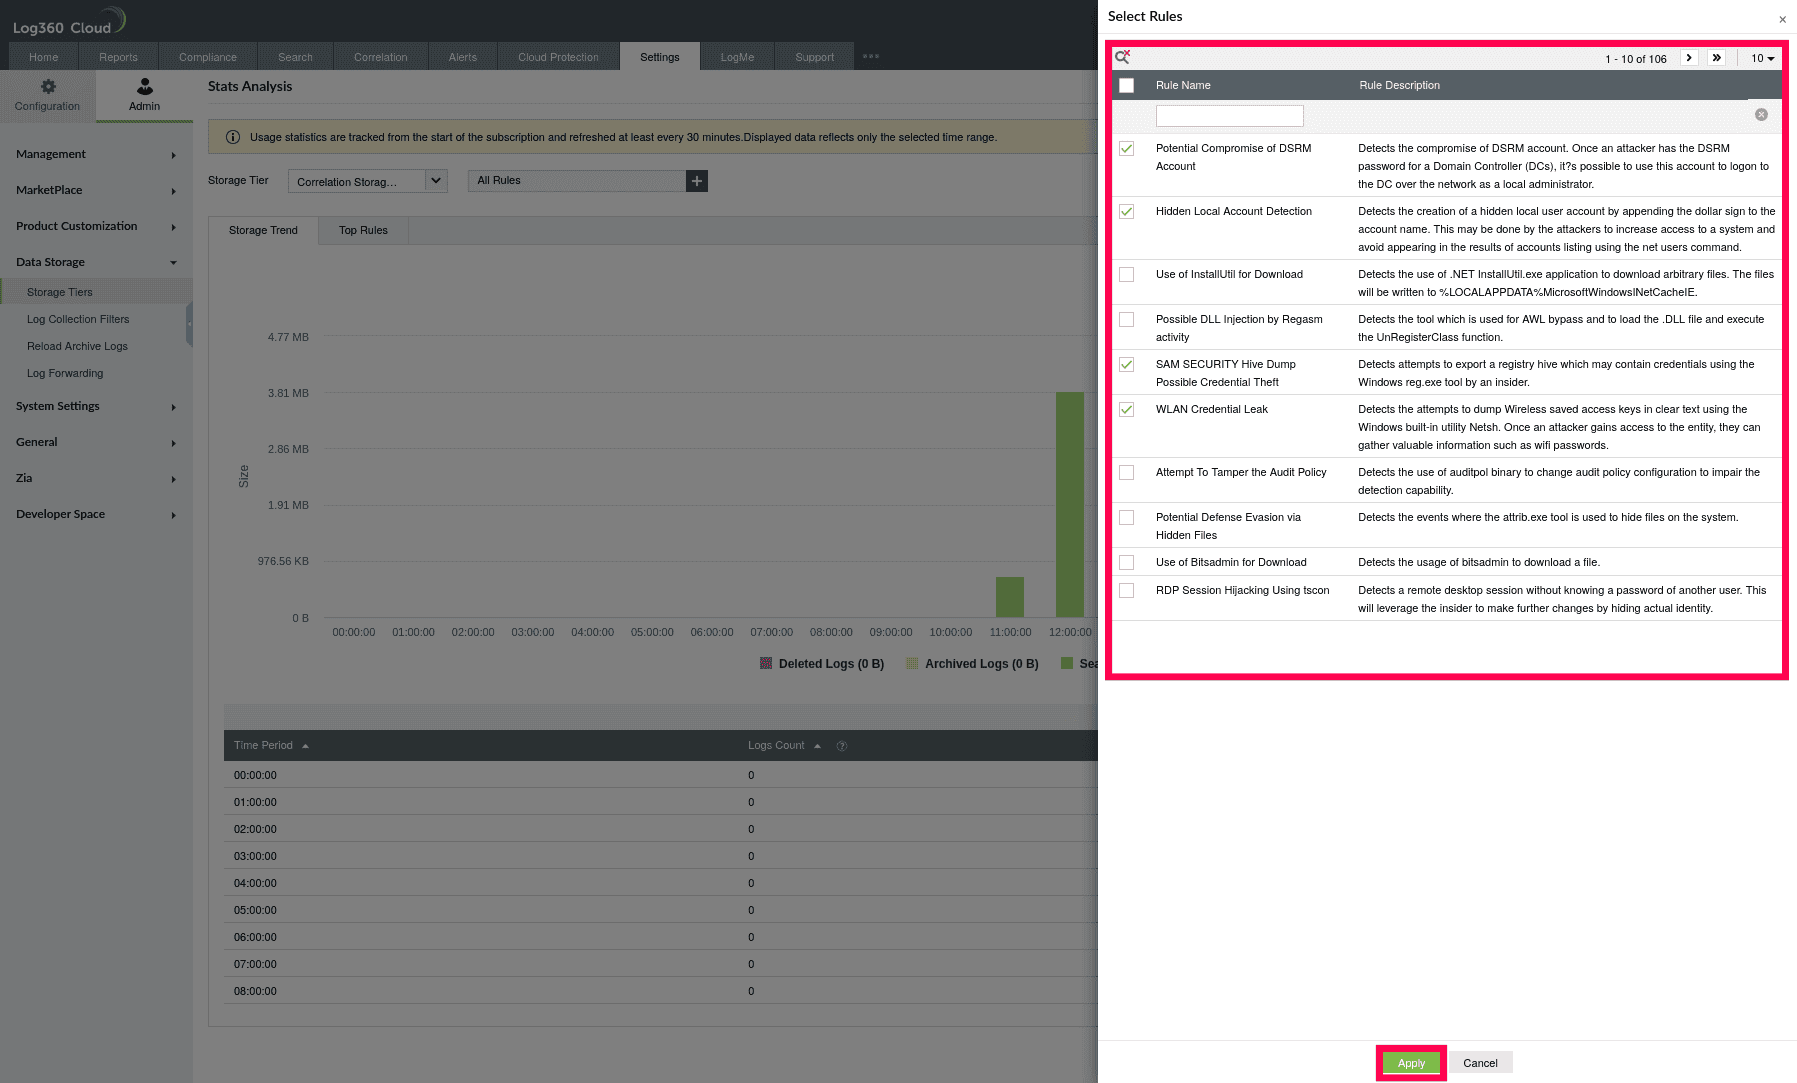Open the more tabs ellipsis menu
The height and width of the screenshot is (1083, 1797).
[871, 57]
